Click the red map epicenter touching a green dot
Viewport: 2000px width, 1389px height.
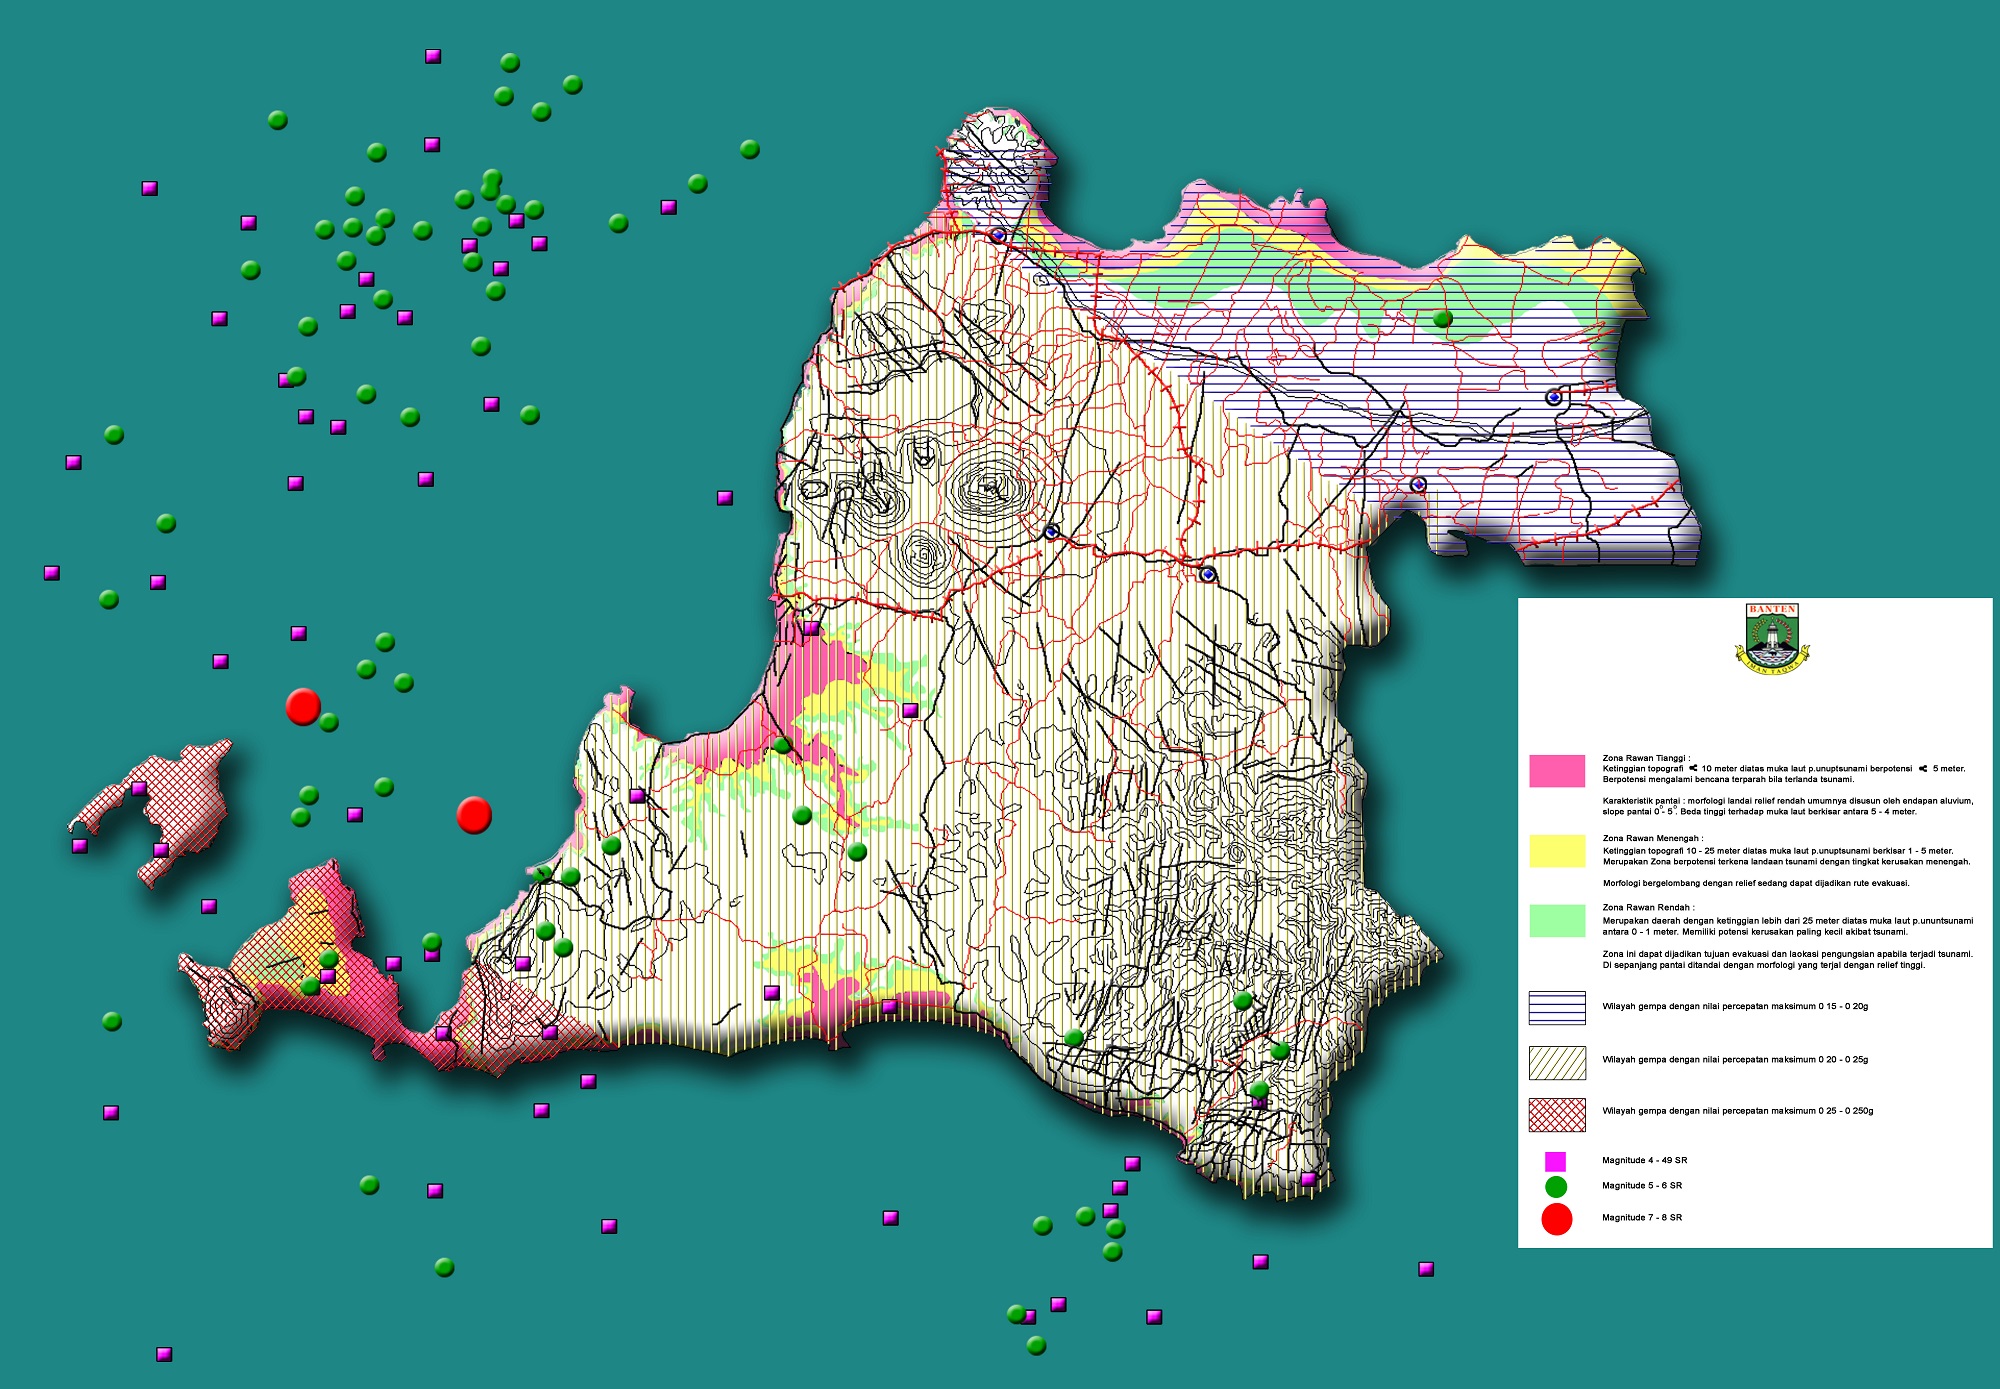303,706
